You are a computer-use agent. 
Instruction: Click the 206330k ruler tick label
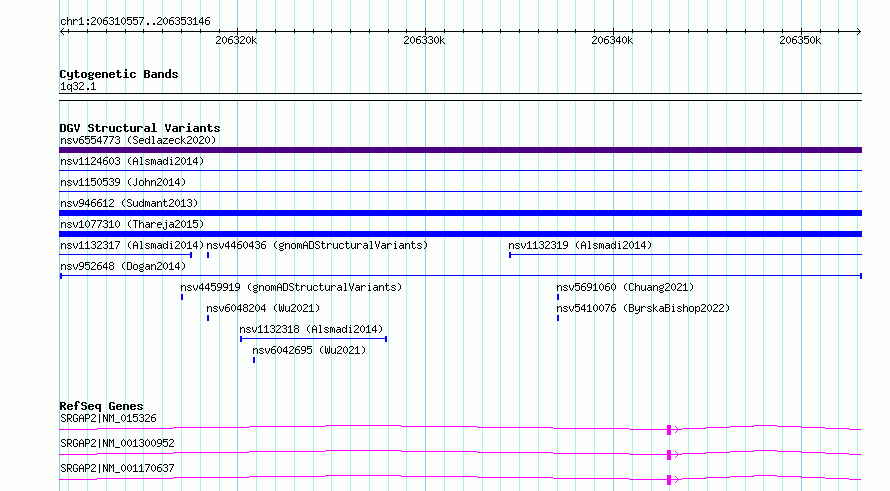point(424,40)
